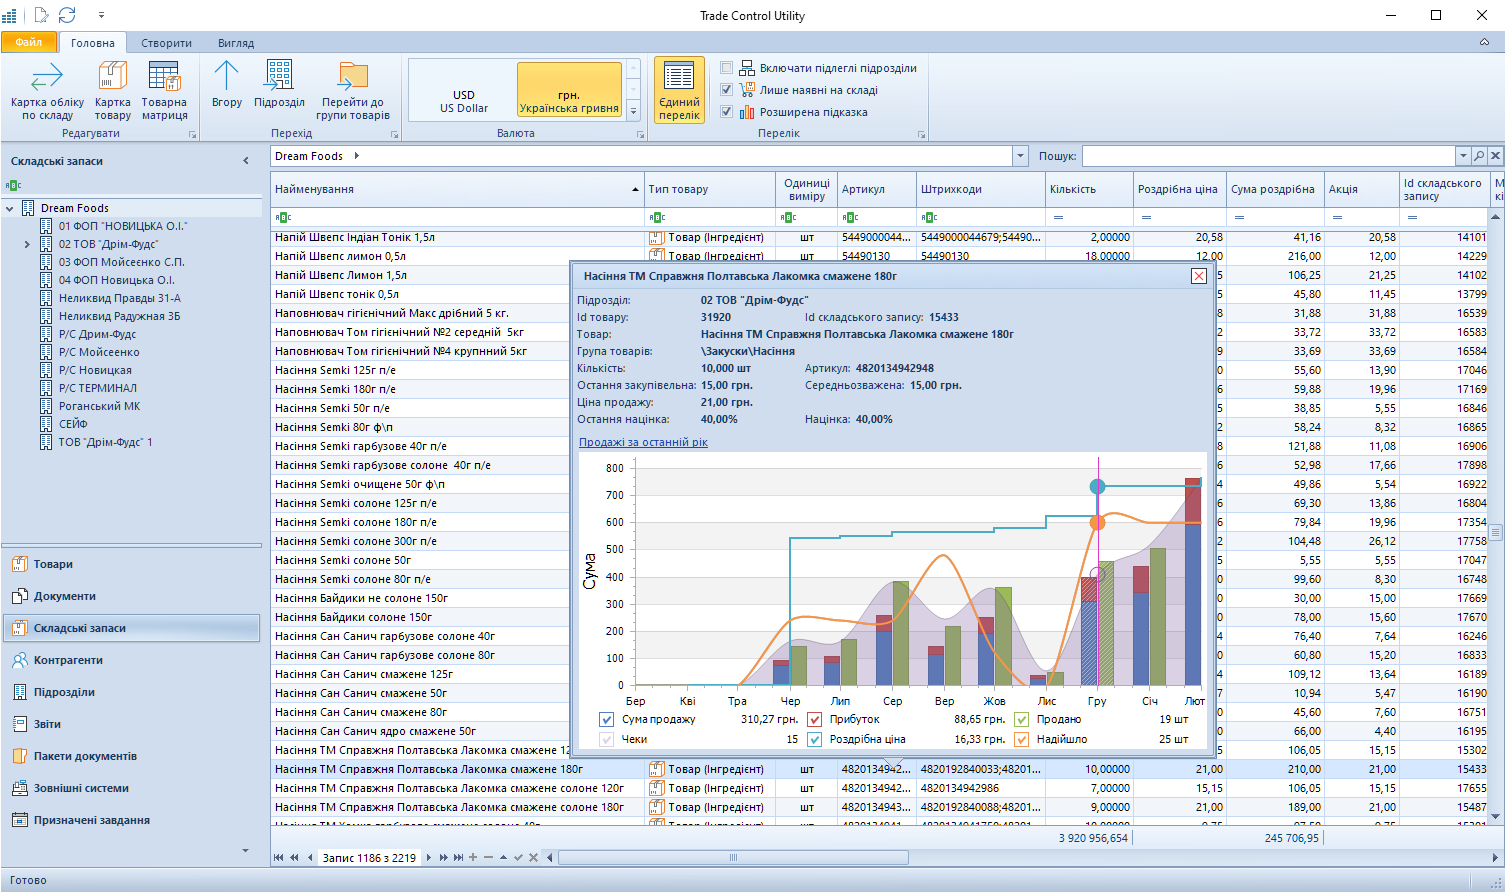Image resolution: width=1506 pixels, height=893 pixels.
Task: Go to the last record
Action: [x=458, y=857]
